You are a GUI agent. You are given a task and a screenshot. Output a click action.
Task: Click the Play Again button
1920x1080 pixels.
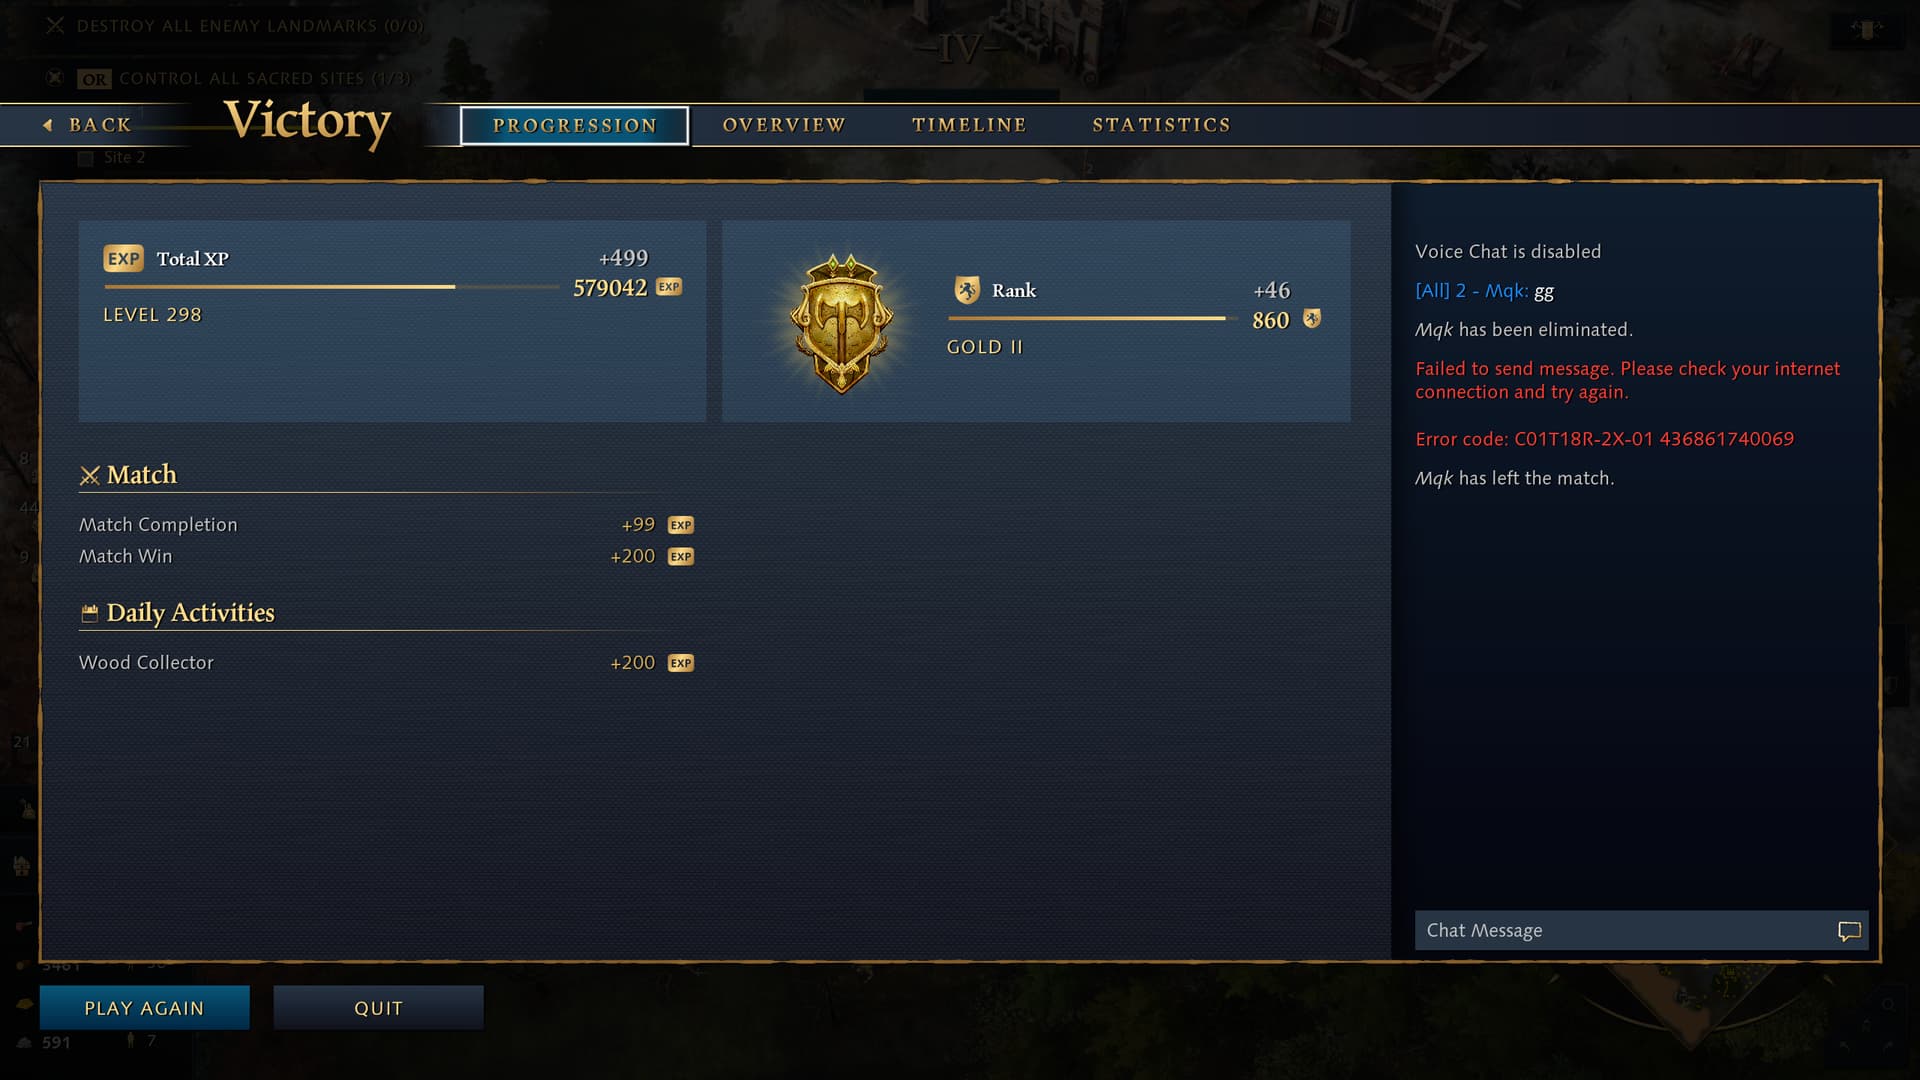point(145,1008)
